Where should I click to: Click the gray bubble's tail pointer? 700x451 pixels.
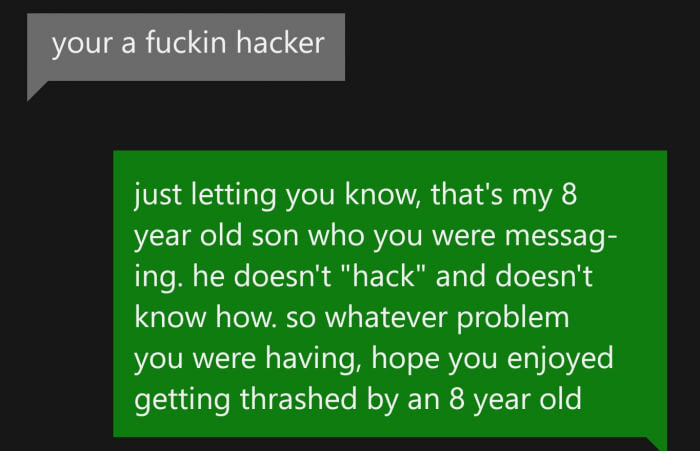tap(38, 91)
